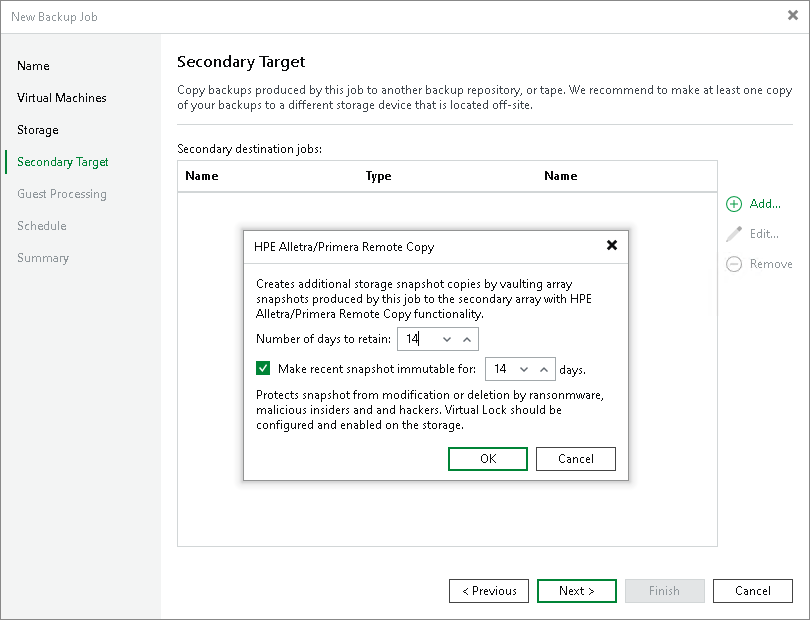
Task: Close the New Backup Job window
Action: click(x=792, y=16)
